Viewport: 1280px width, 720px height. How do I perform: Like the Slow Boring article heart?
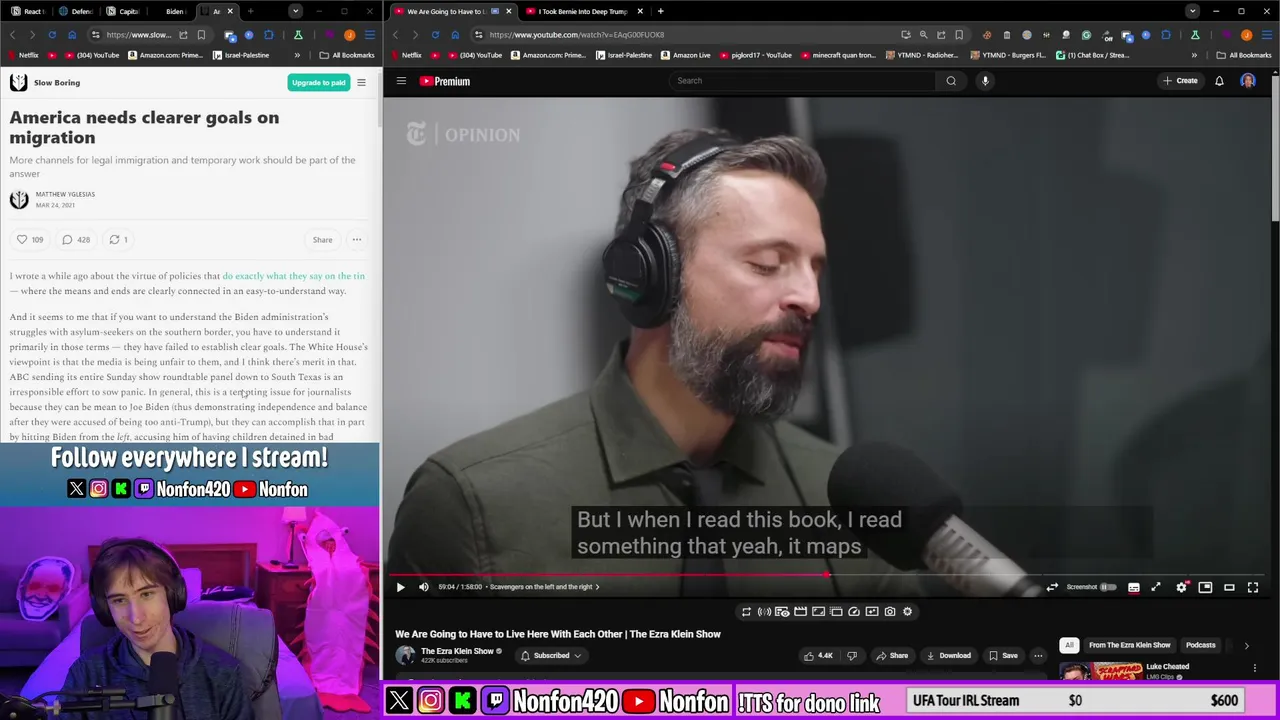pyautogui.click(x=29, y=240)
